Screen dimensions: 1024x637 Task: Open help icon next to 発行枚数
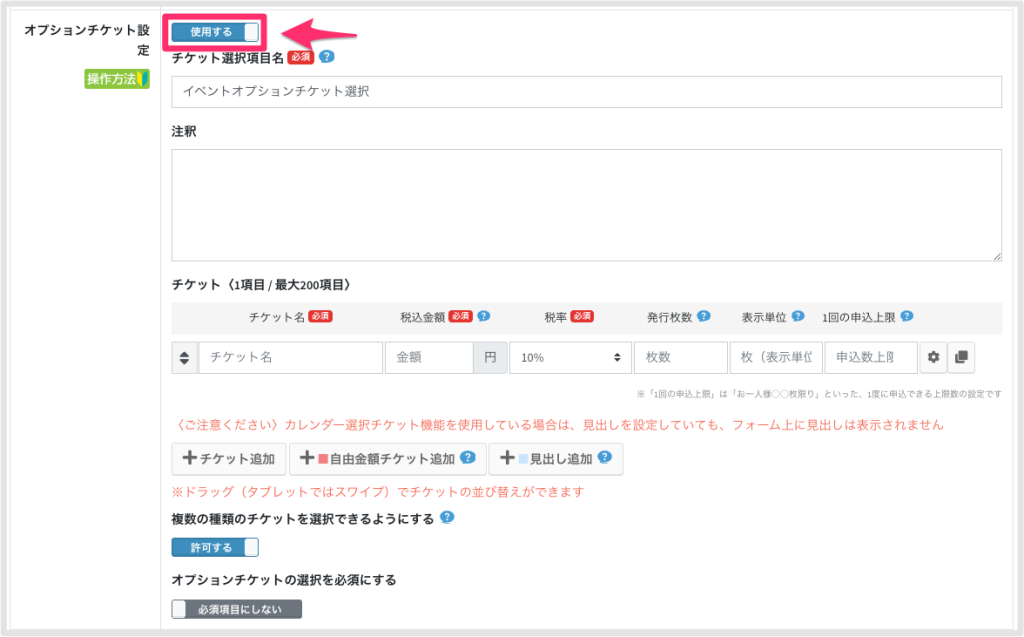coord(703,316)
